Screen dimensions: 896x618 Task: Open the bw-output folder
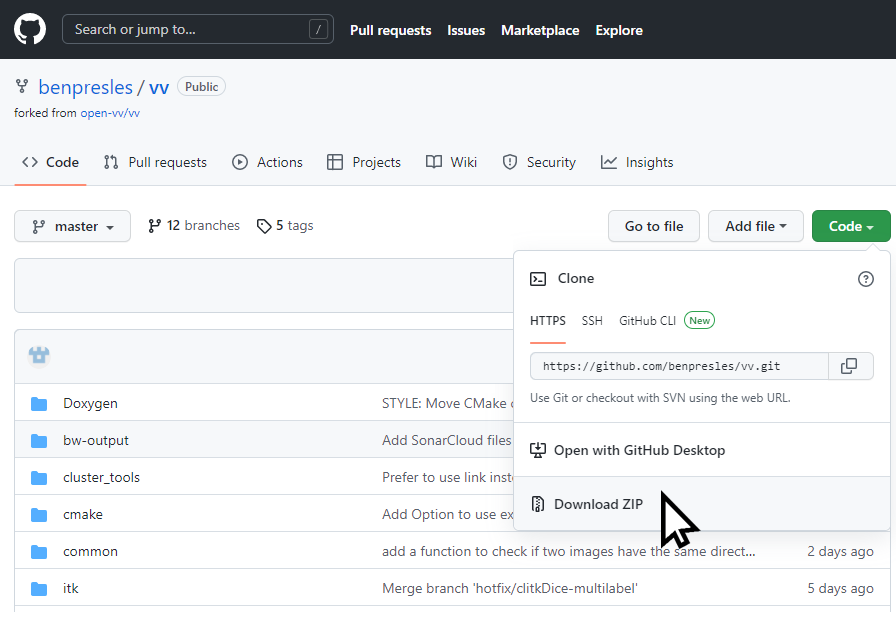click(95, 440)
